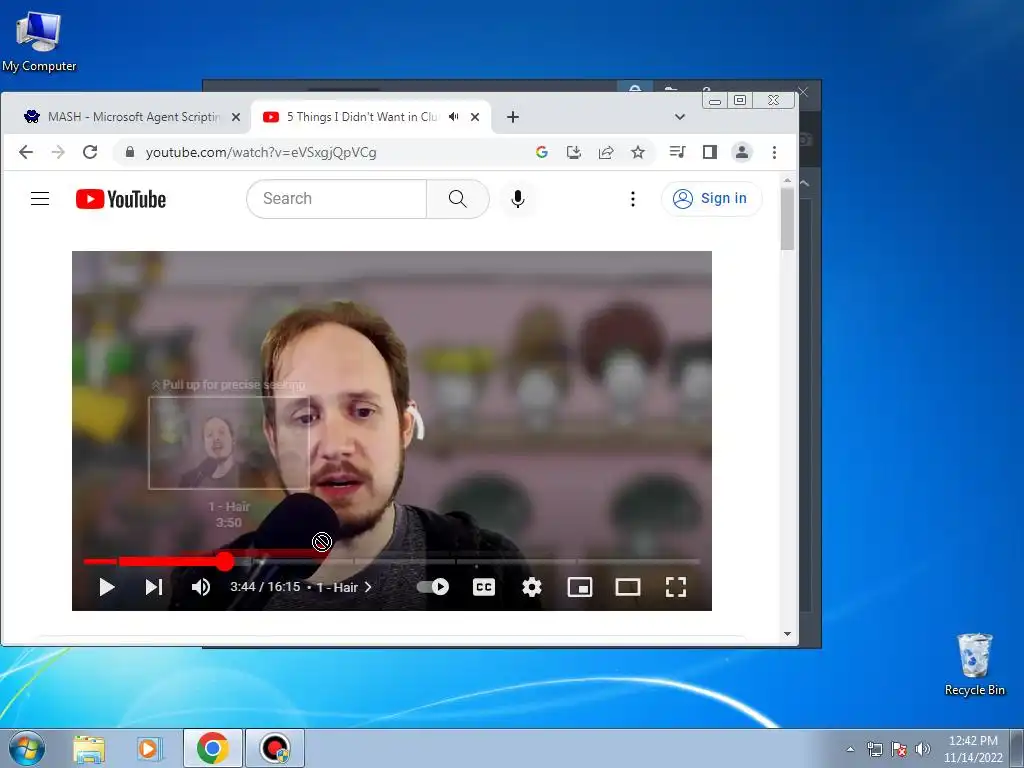
Task: Close the YouTube video tab
Action: click(475, 117)
